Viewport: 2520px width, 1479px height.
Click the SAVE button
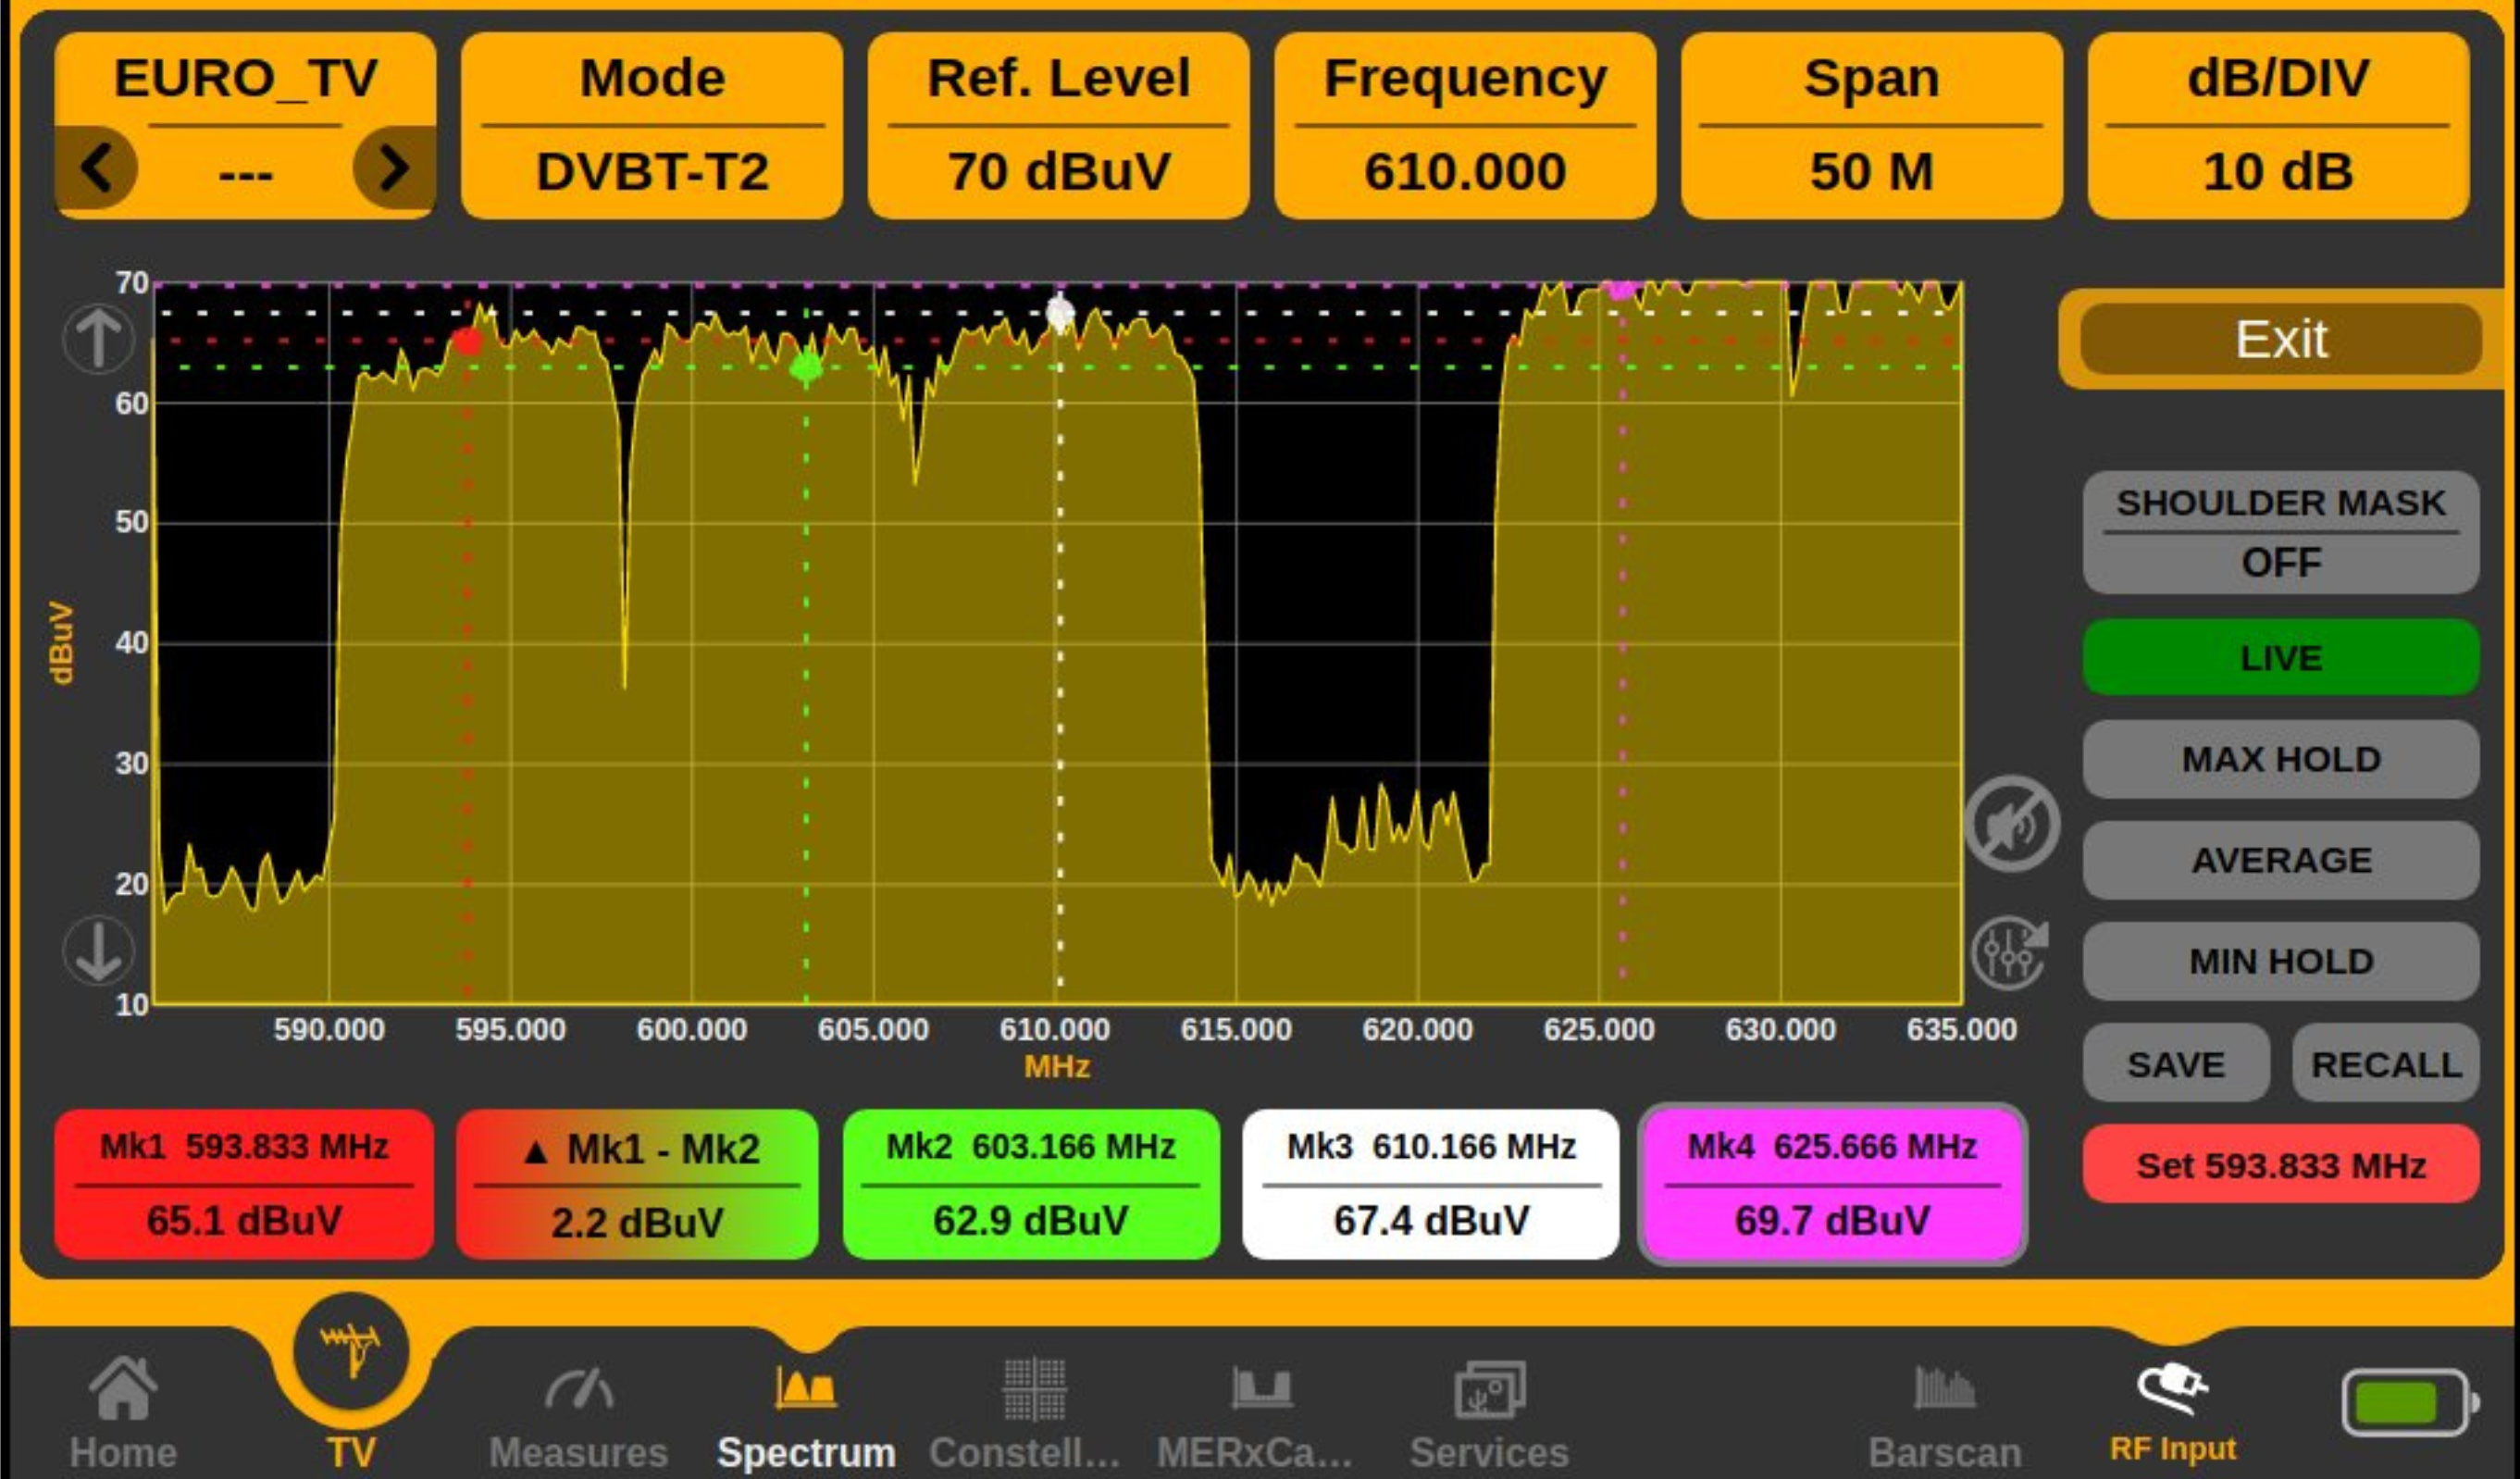tap(2176, 1063)
